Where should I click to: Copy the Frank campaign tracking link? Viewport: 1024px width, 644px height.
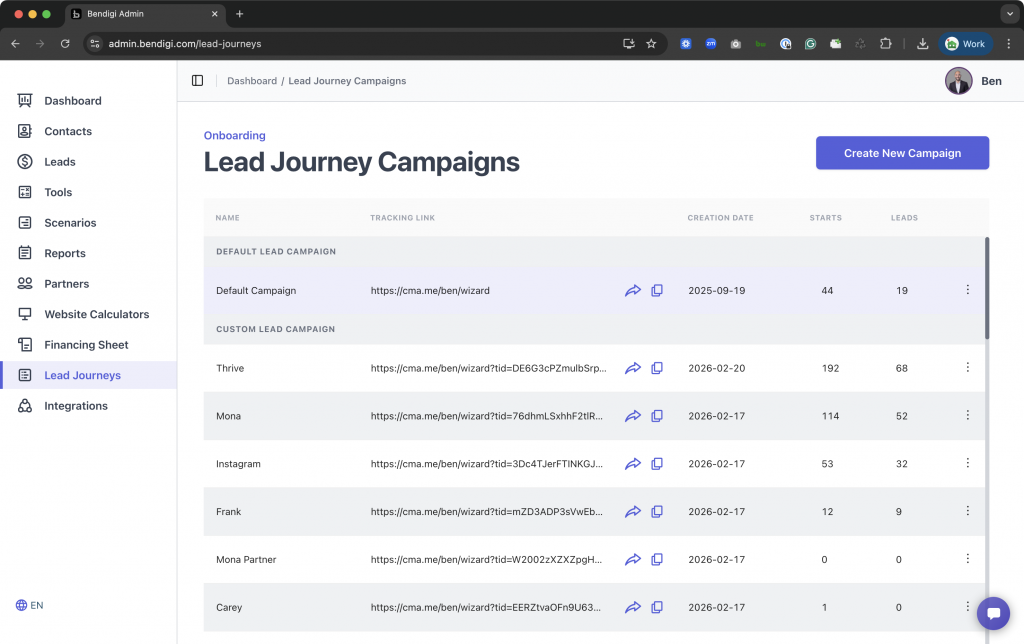pos(657,512)
